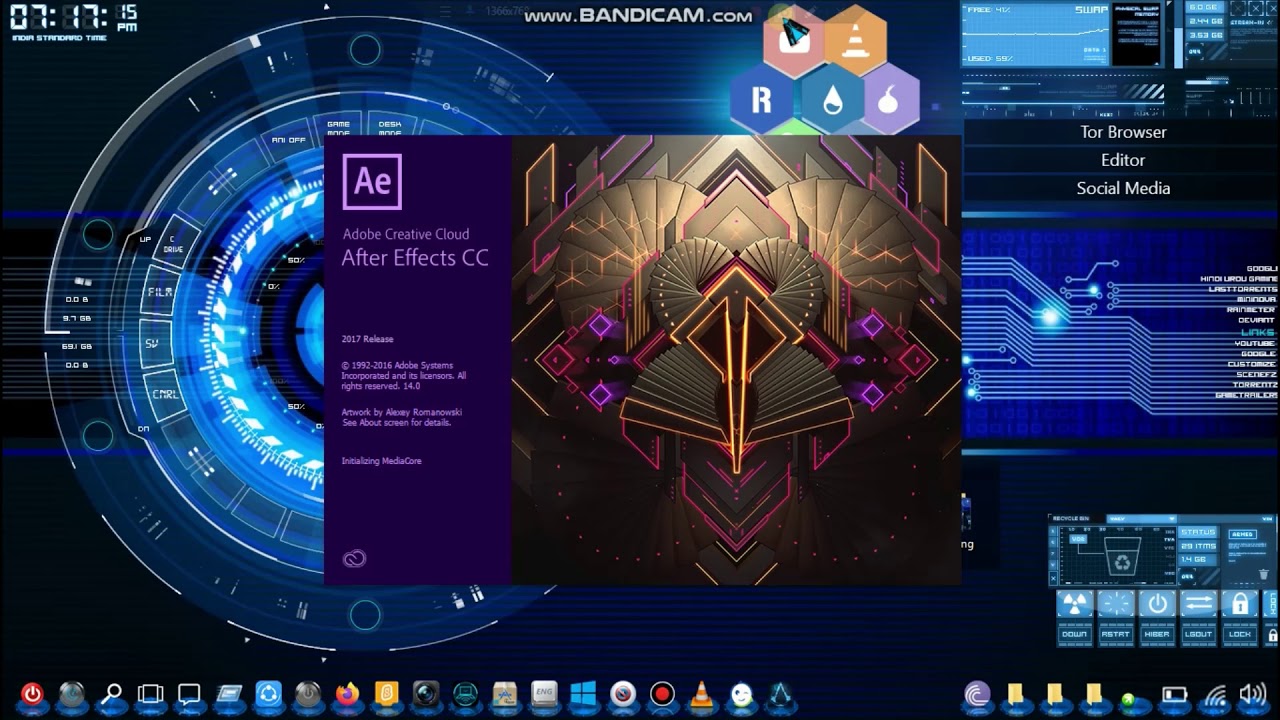Click the After Effects Ae splash logo
This screenshot has height=720, width=1280.
(372, 181)
